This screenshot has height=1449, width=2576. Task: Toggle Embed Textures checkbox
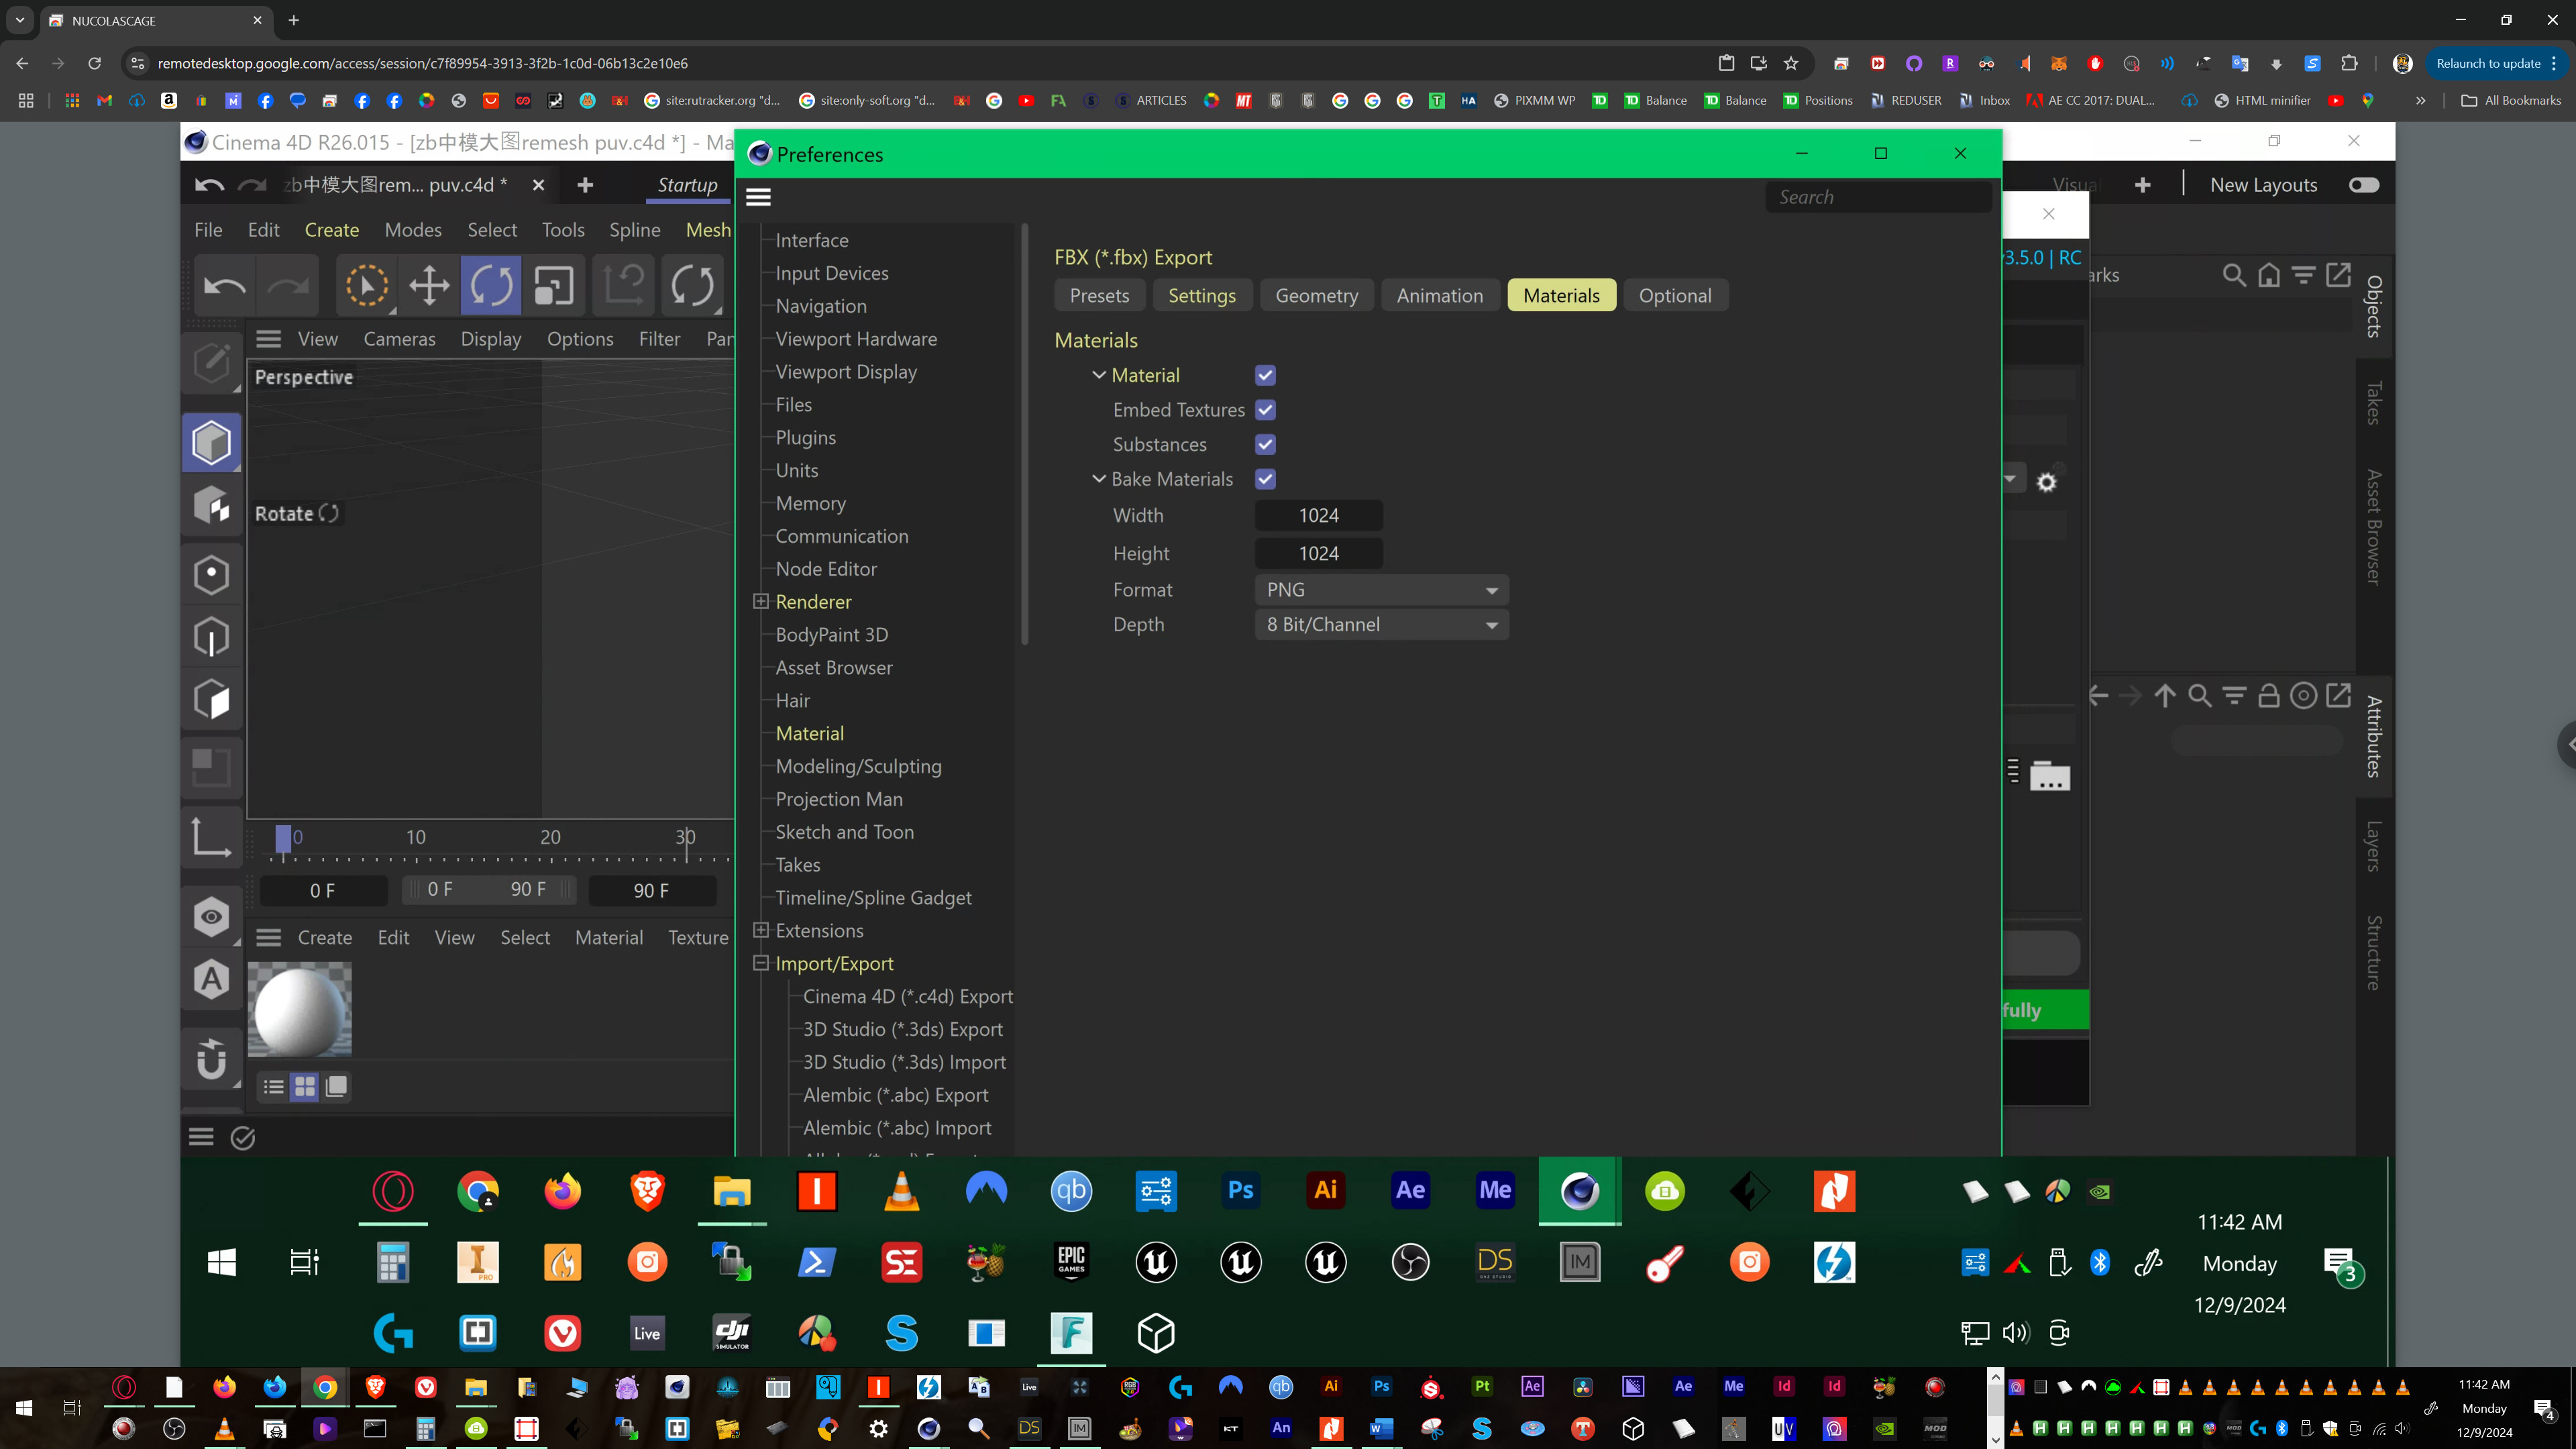coord(1265,410)
